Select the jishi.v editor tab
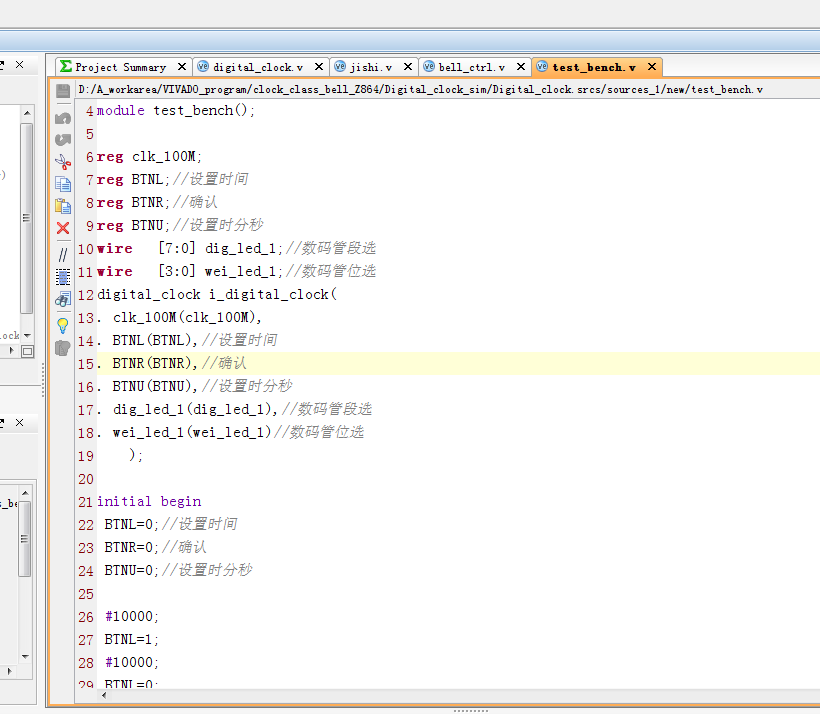 [x=369, y=67]
